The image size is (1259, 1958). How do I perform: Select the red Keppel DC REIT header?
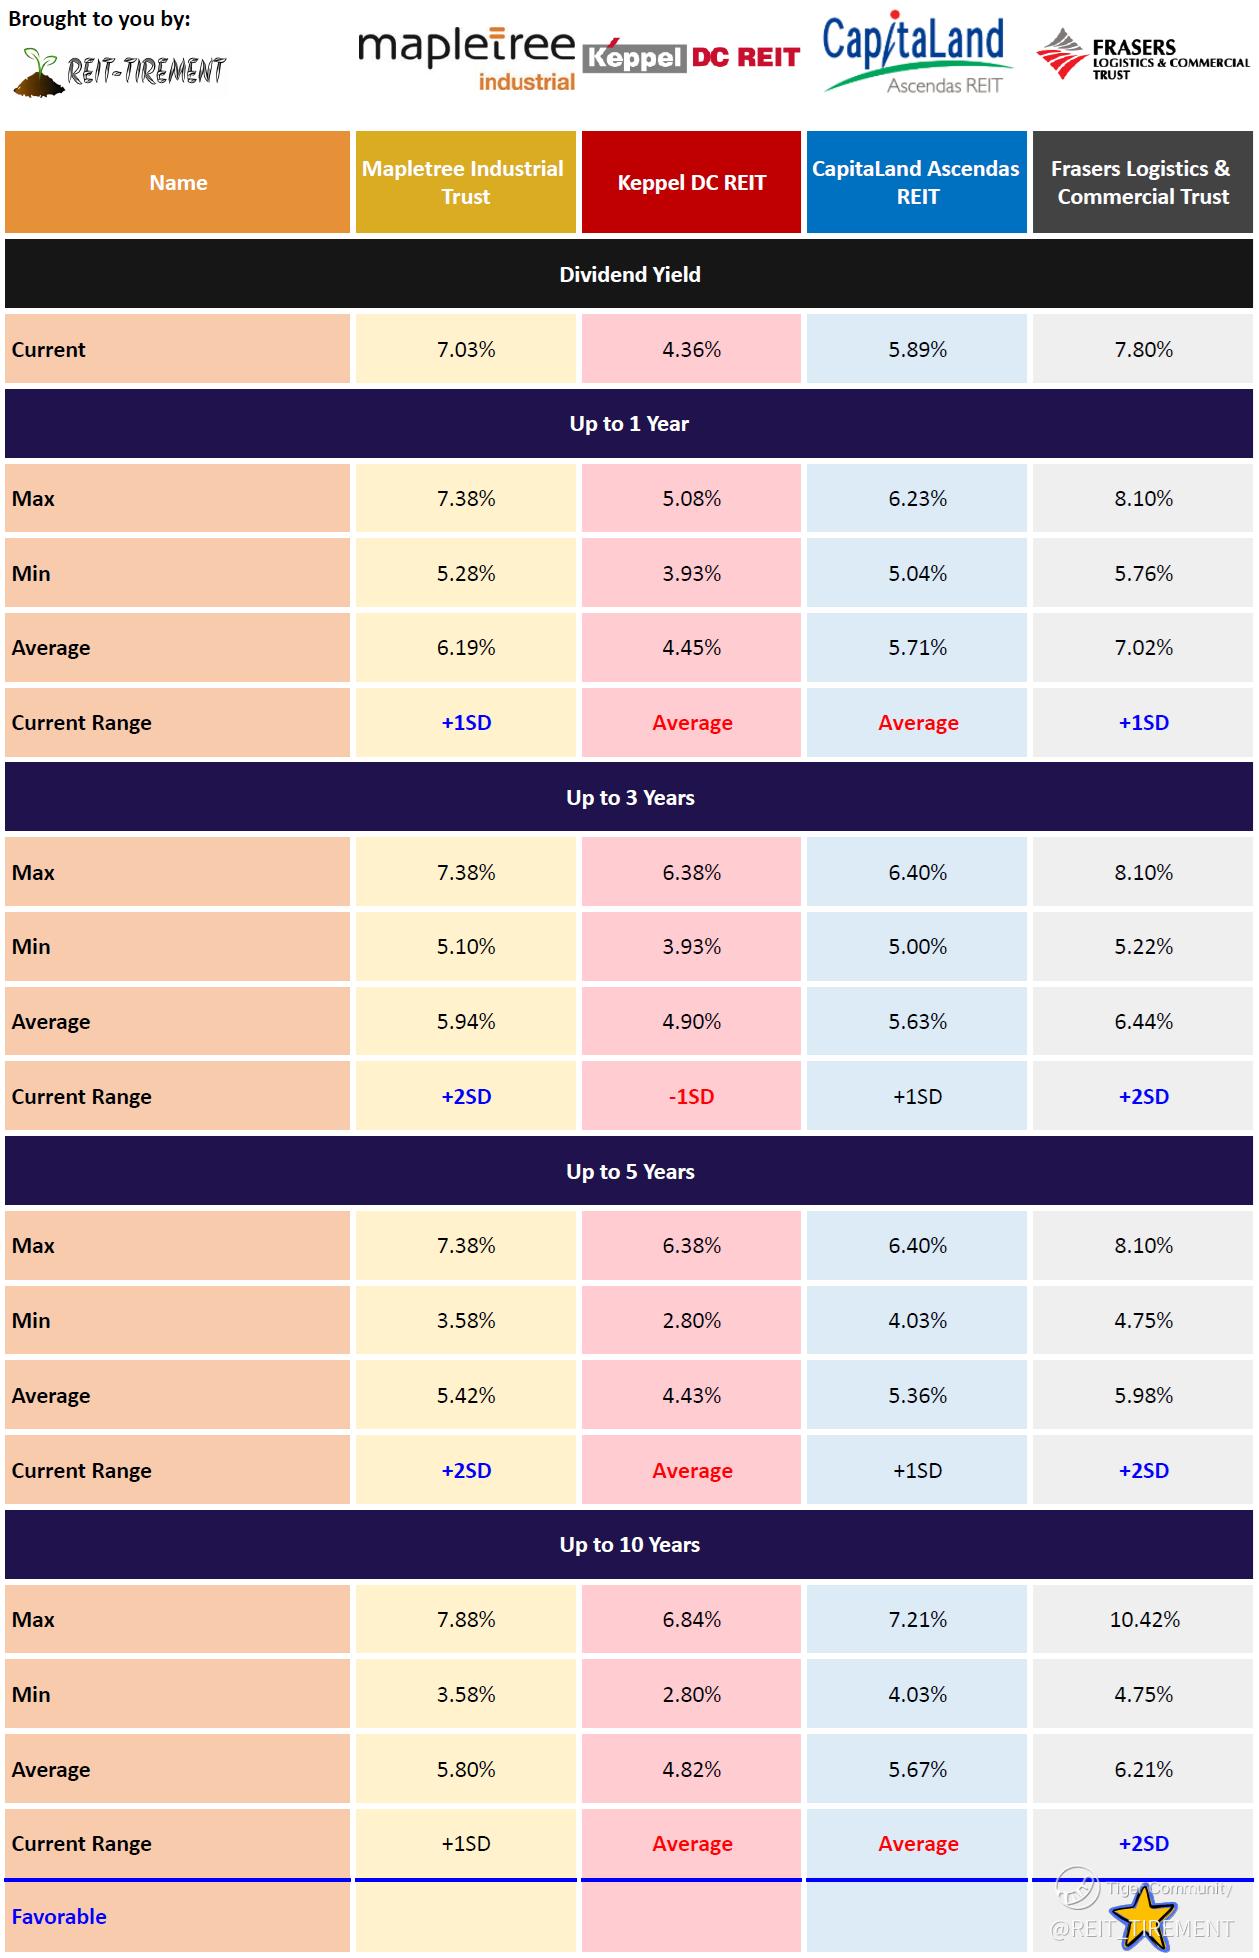pos(691,182)
